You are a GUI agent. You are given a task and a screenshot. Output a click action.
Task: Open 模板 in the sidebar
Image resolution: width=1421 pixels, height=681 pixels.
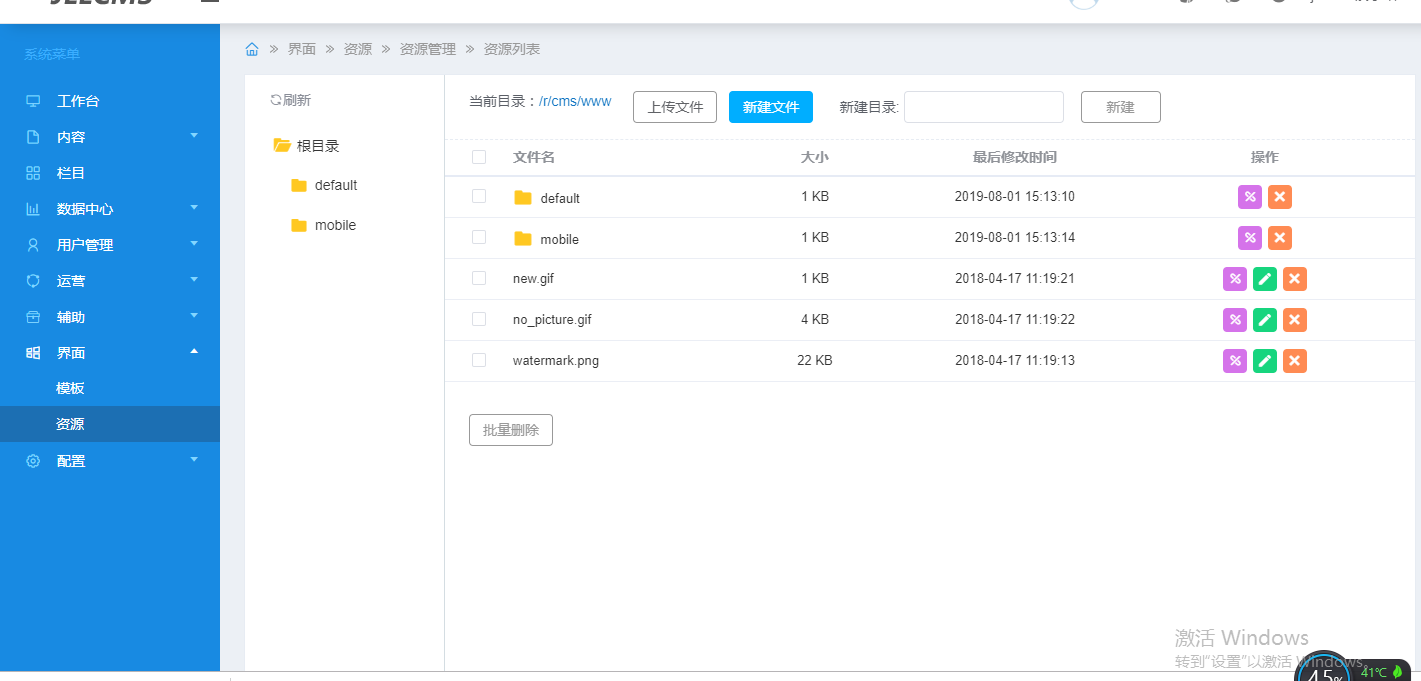70,388
